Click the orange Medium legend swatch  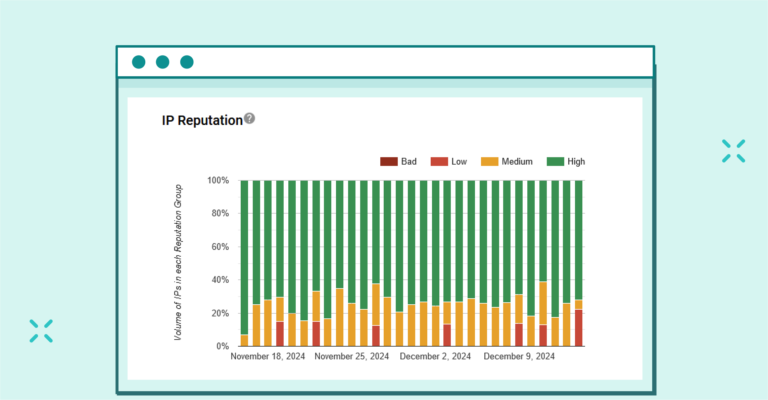(490, 161)
